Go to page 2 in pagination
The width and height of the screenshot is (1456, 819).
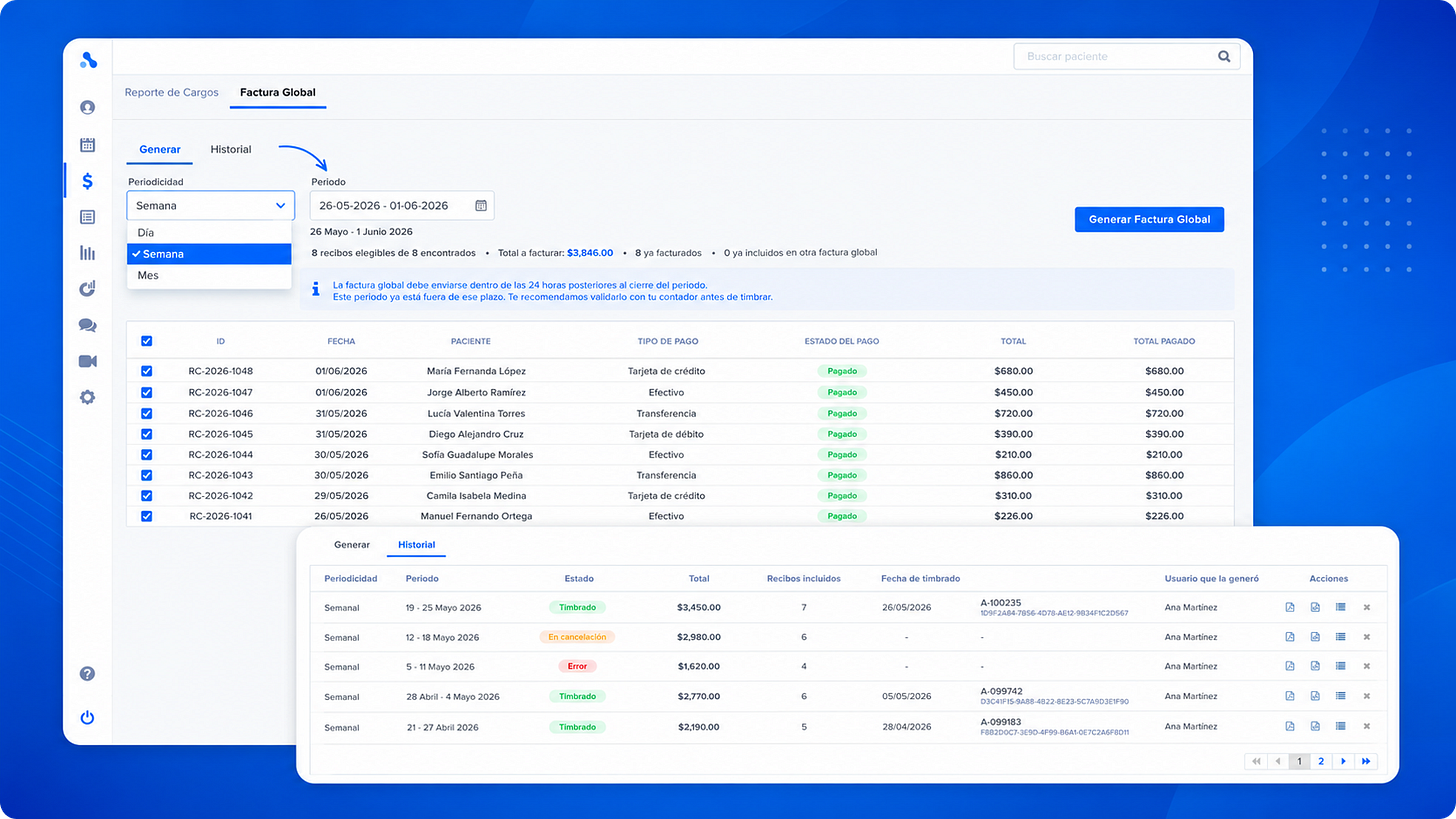pyautogui.click(x=1321, y=762)
